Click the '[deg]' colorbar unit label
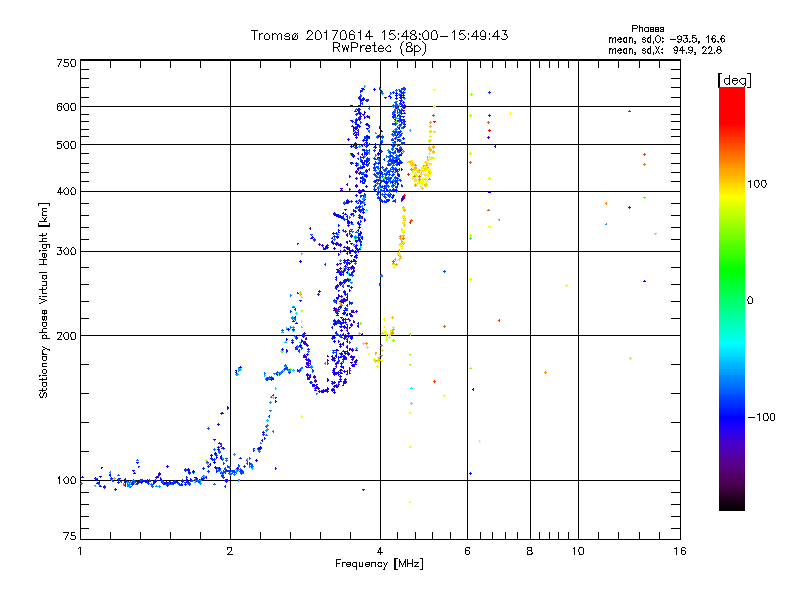Viewport: 800px width, 600px height. click(x=734, y=80)
